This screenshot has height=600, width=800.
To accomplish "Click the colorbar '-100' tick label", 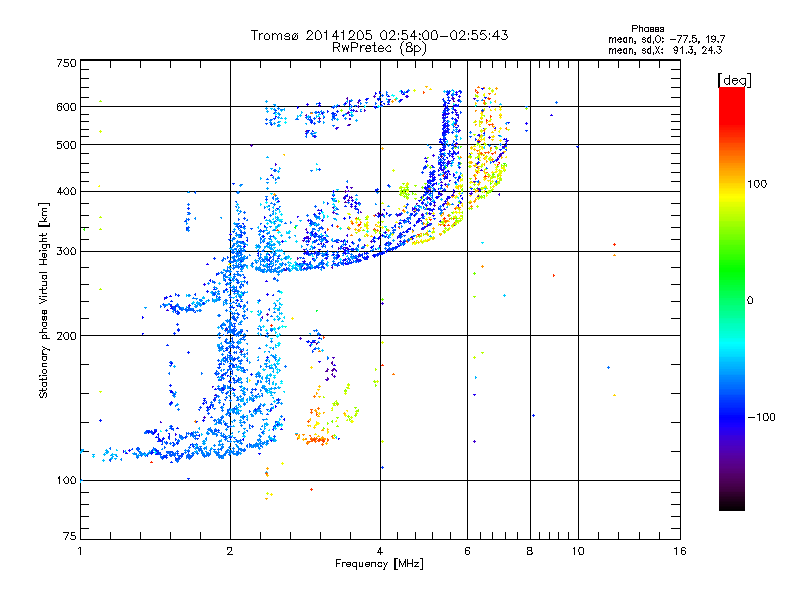I will pyautogui.click(x=761, y=417).
